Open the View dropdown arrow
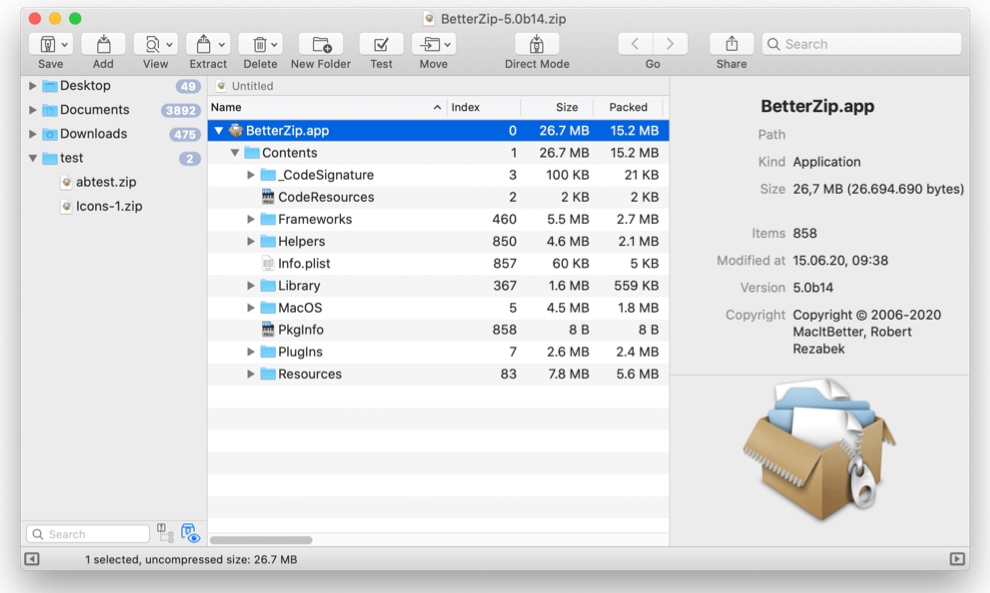The height and width of the screenshot is (593, 990). (169, 45)
